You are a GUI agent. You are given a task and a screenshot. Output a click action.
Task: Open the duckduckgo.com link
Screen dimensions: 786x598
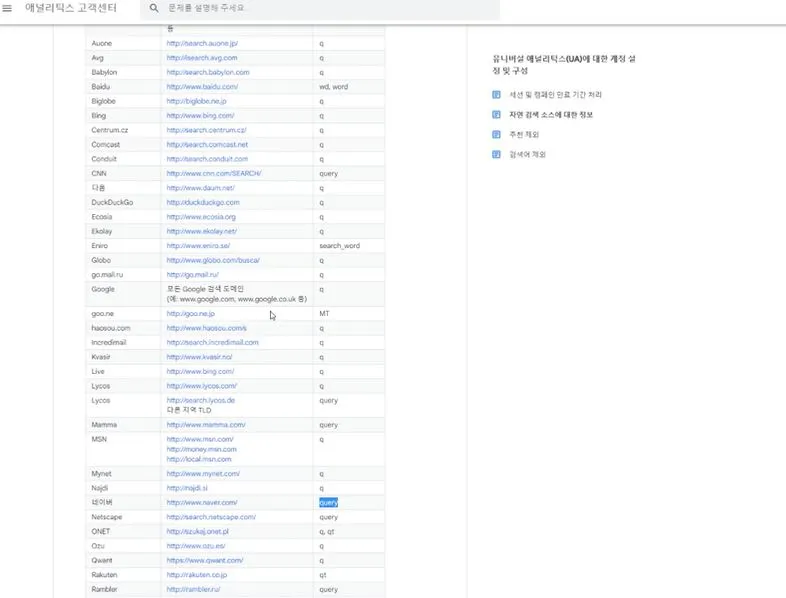(203, 203)
